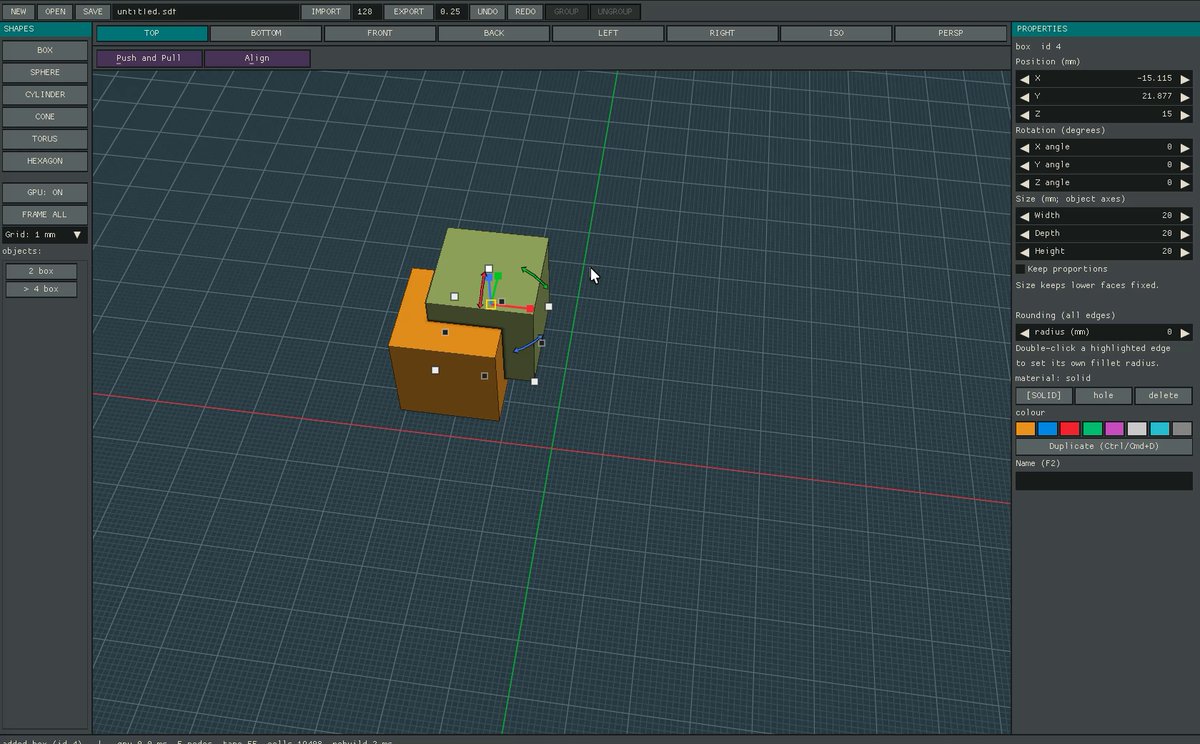Viewport: 1200px width, 744px height.
Task: Add a SPHERE shape
Action: (x=45, y=72)
